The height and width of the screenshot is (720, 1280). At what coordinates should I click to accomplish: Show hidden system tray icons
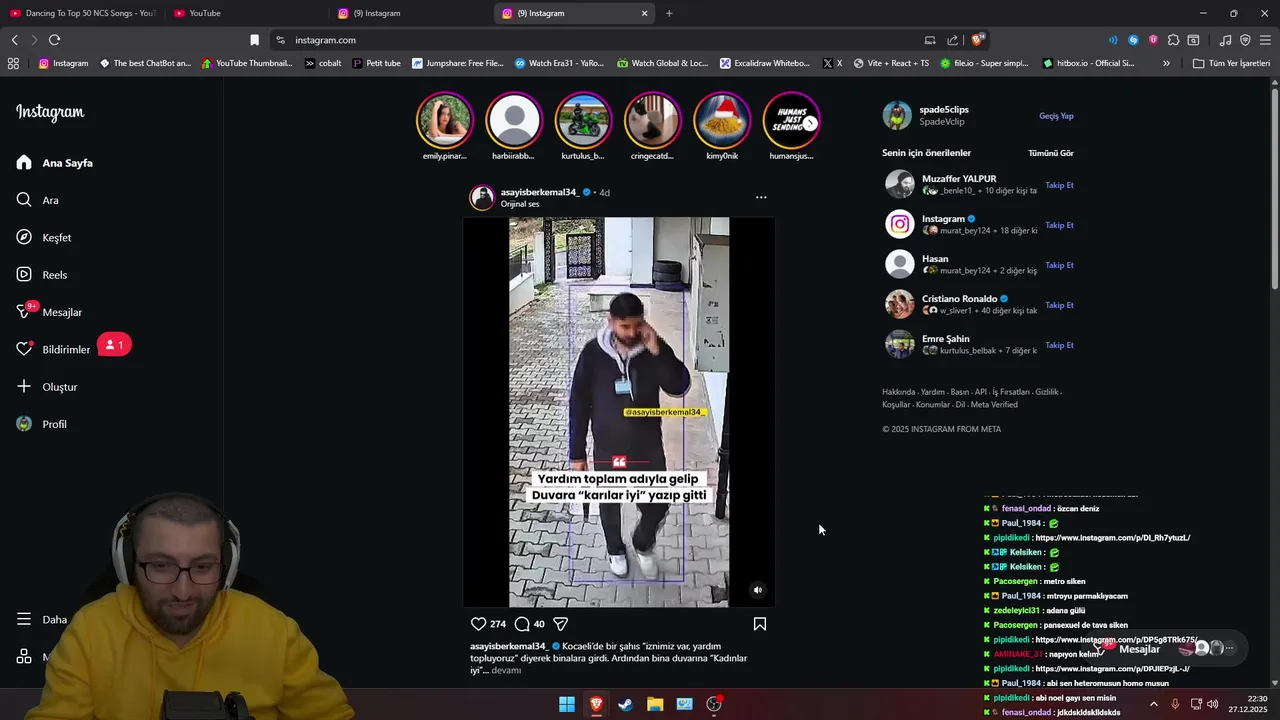tap(1153, 704)
